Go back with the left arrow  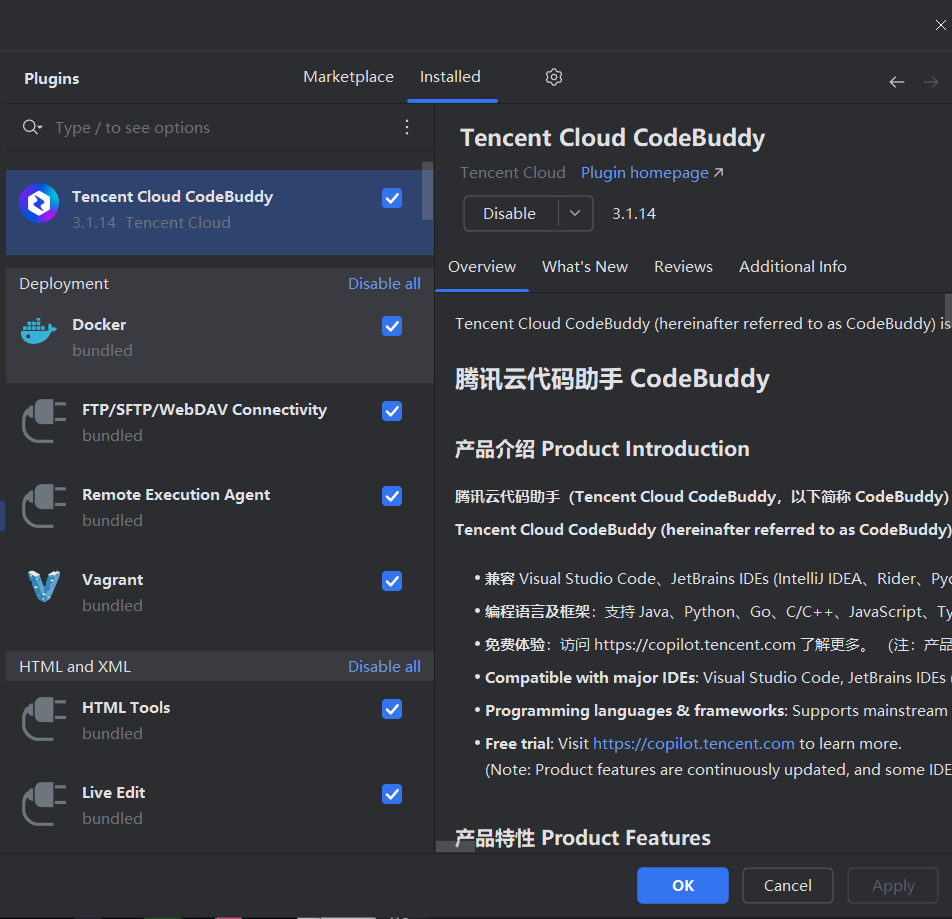click(896, 82)
